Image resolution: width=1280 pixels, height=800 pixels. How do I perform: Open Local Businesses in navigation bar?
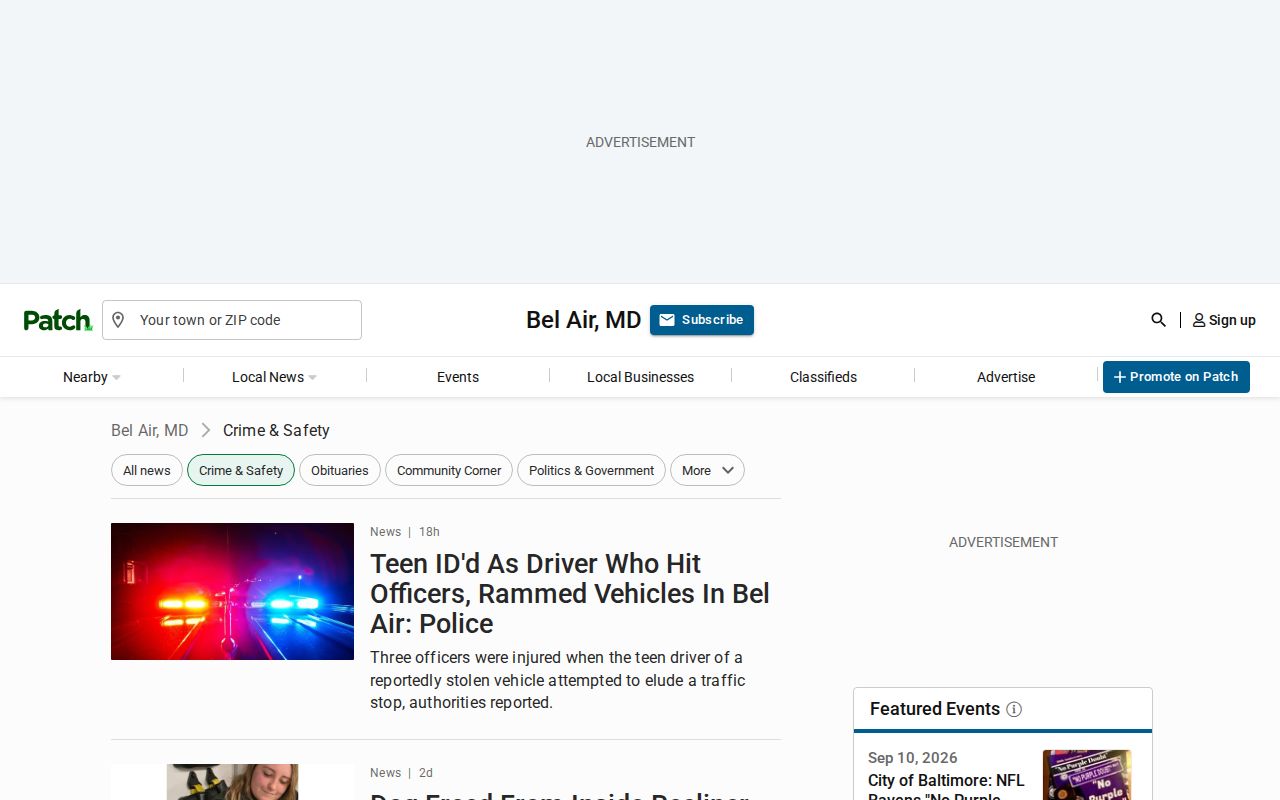[x=640, y=377]
